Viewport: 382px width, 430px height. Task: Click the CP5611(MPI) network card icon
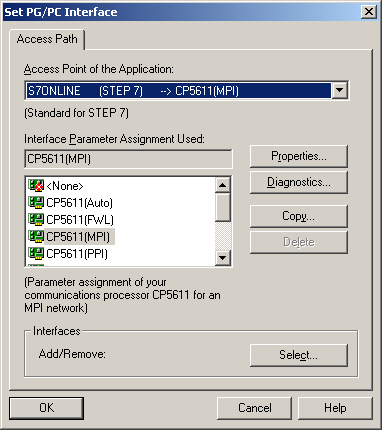click(36, 237)
